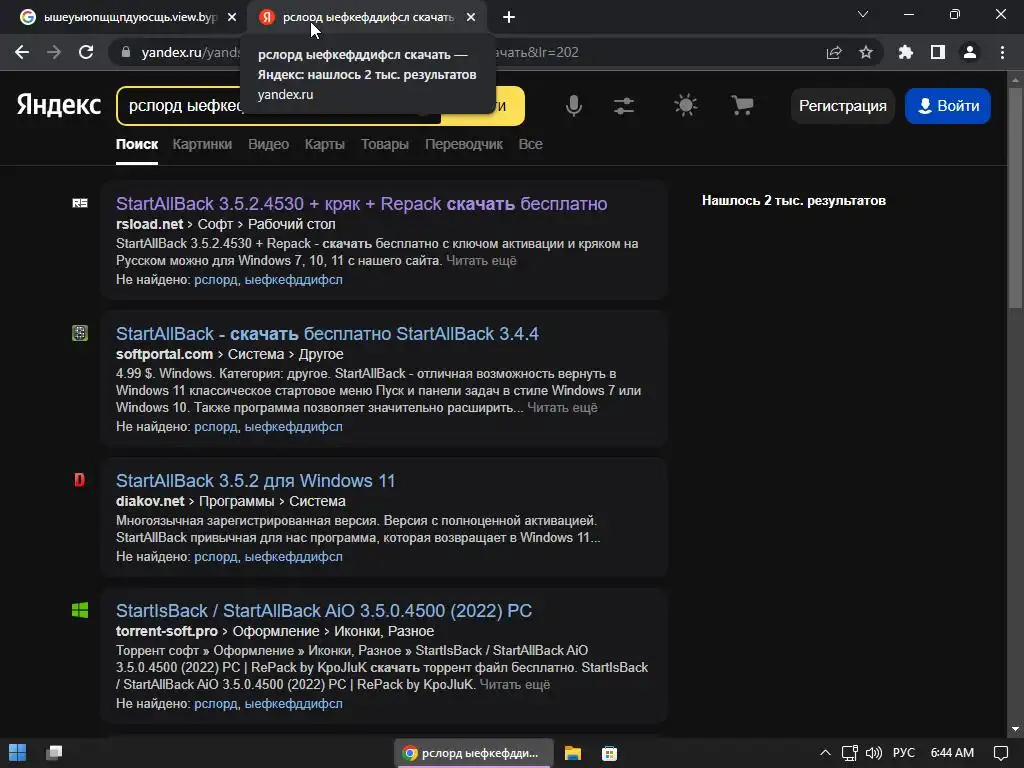Open network status tray icon
Viewport: 1024px width, 768px height.
(849, 753)
